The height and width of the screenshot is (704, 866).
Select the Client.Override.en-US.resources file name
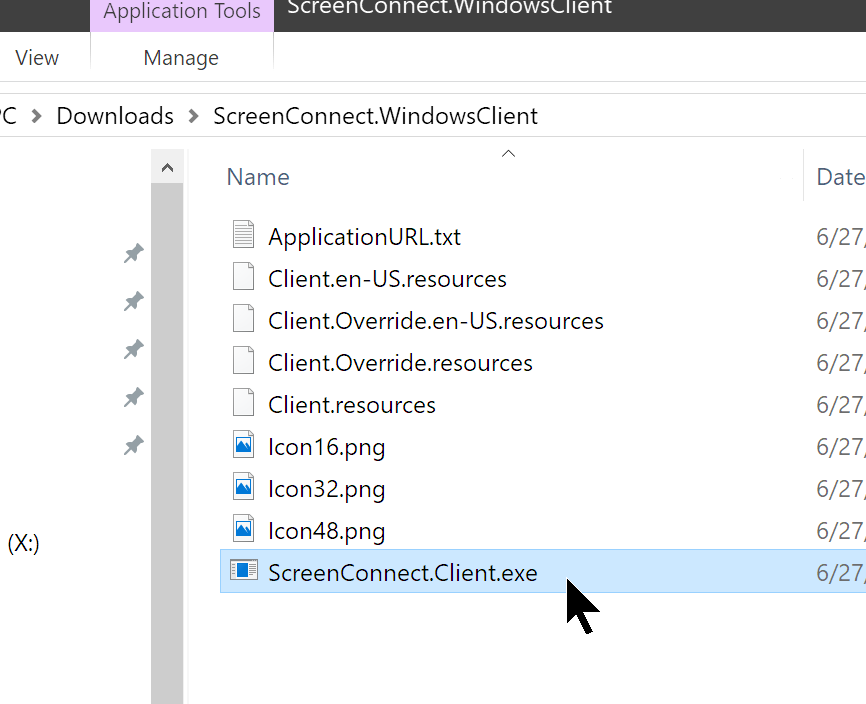click(436, 321)
